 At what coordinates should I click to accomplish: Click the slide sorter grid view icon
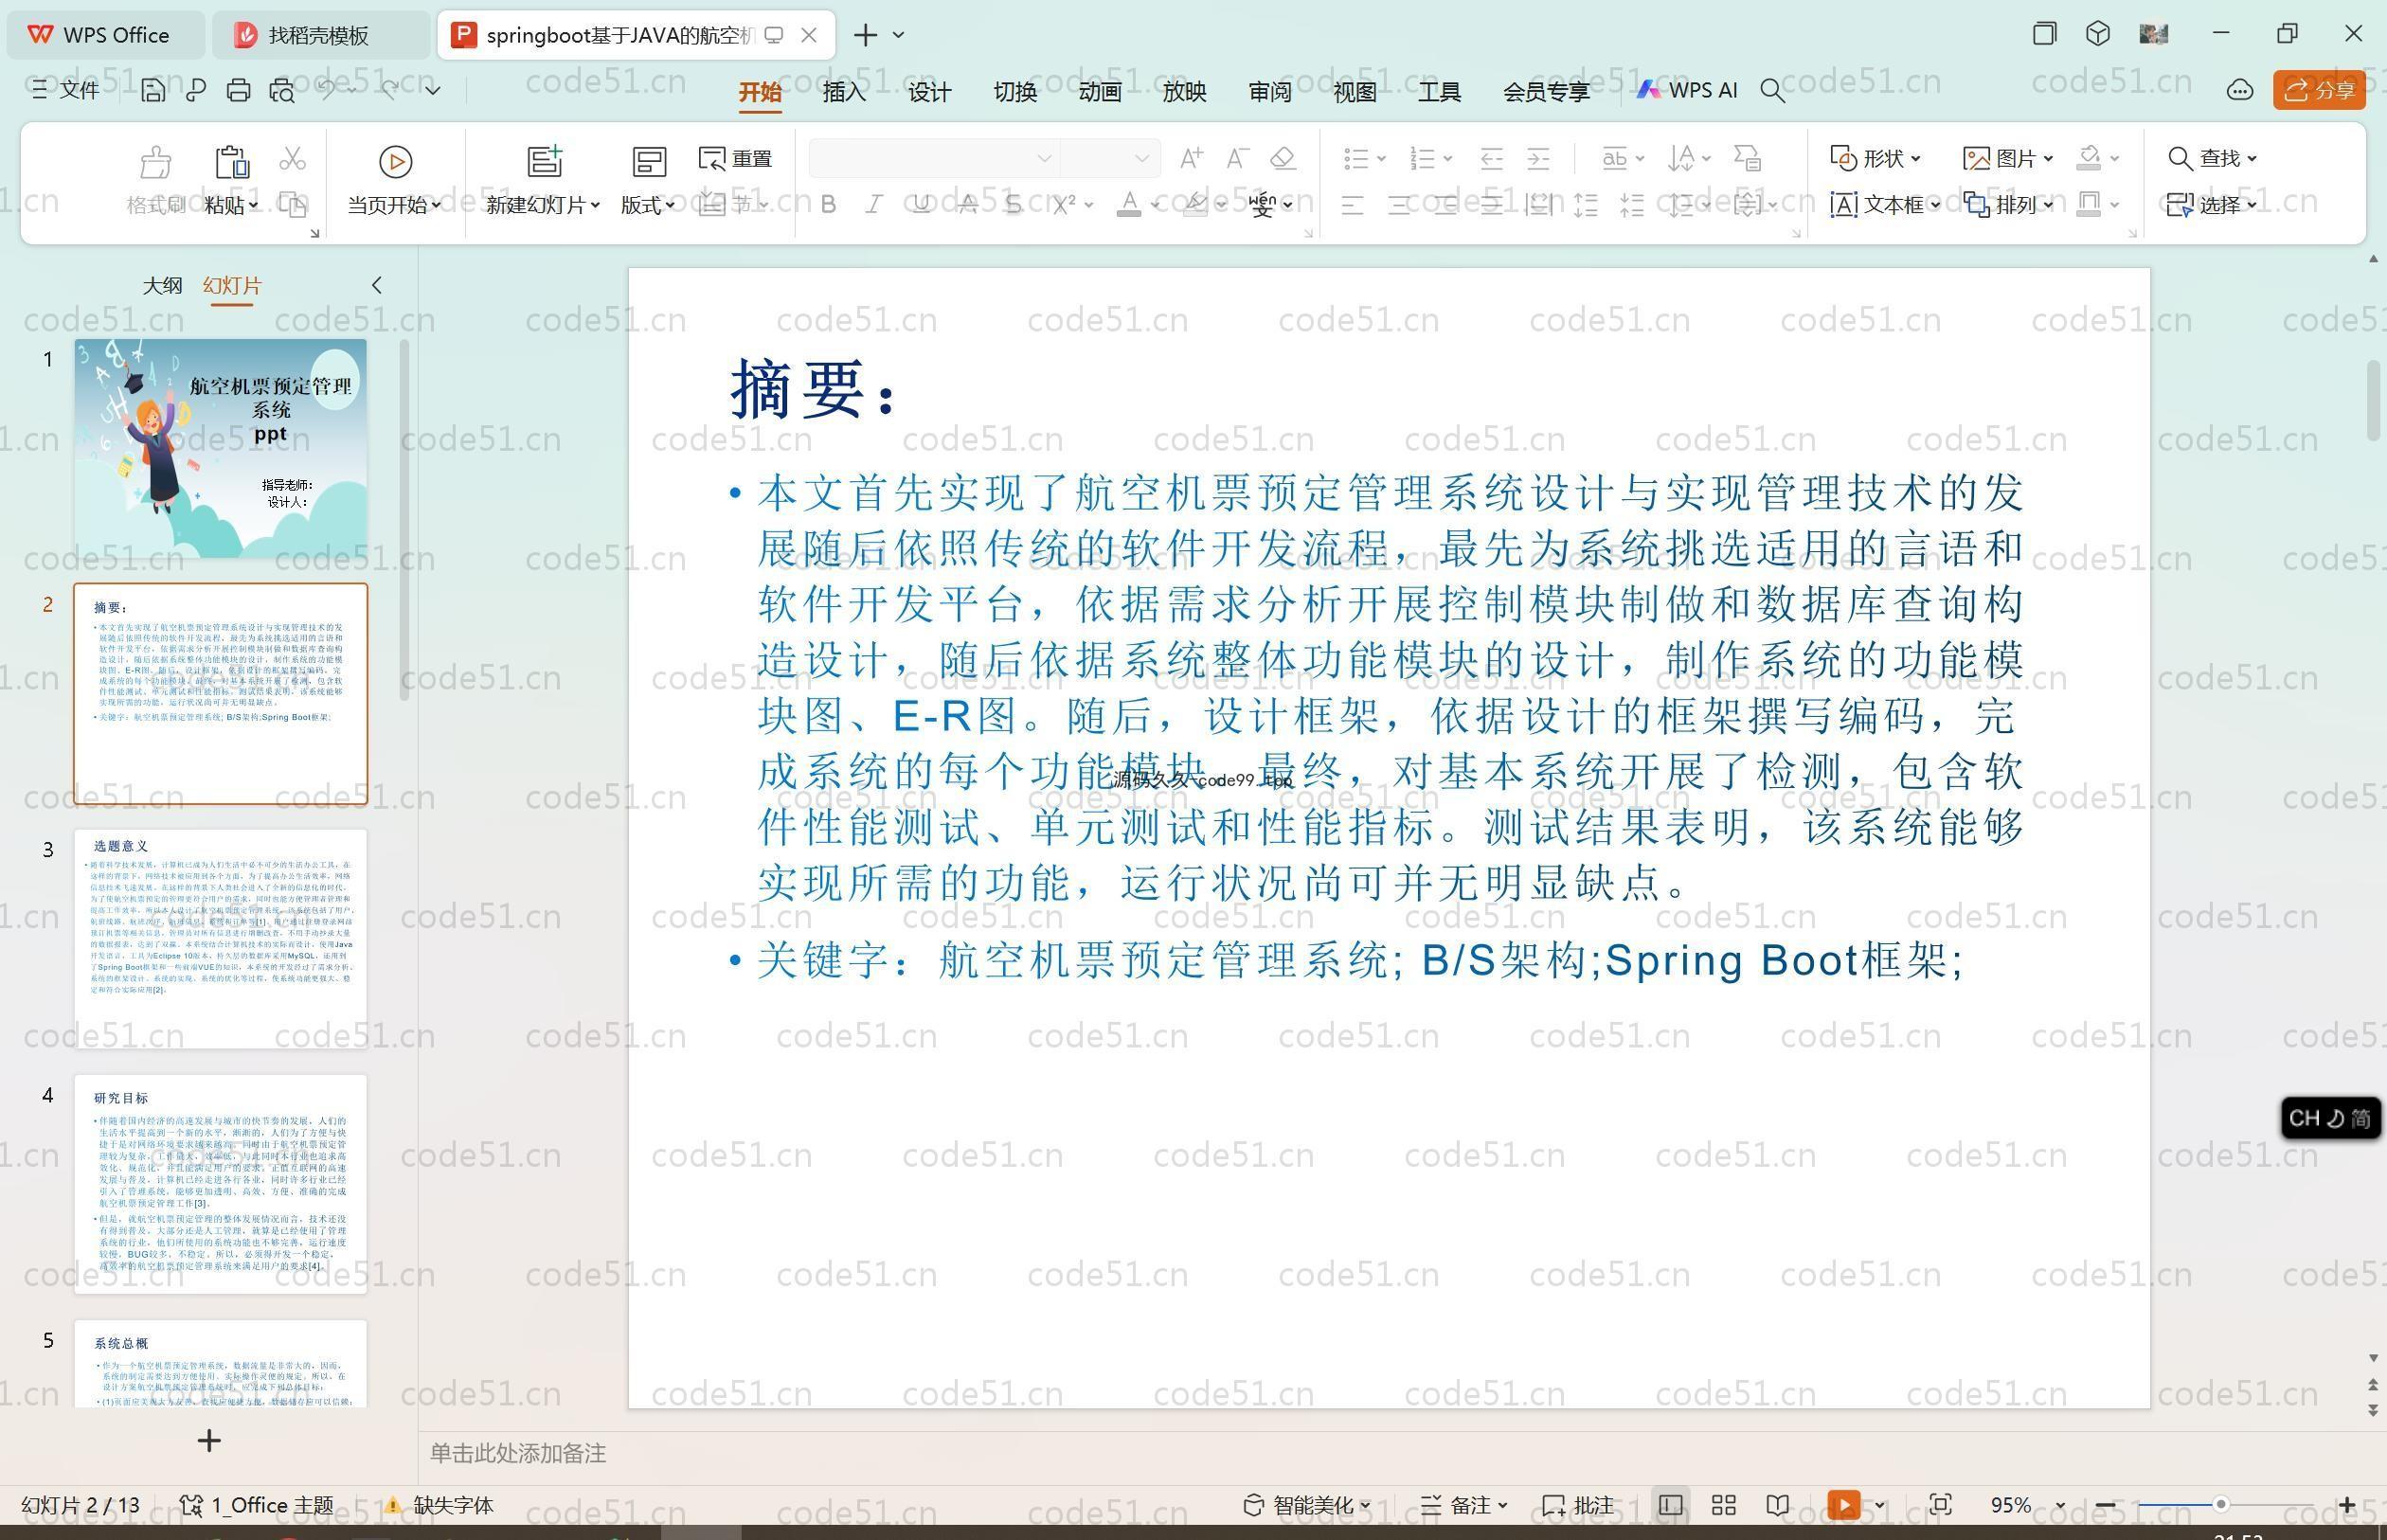1723,1505
